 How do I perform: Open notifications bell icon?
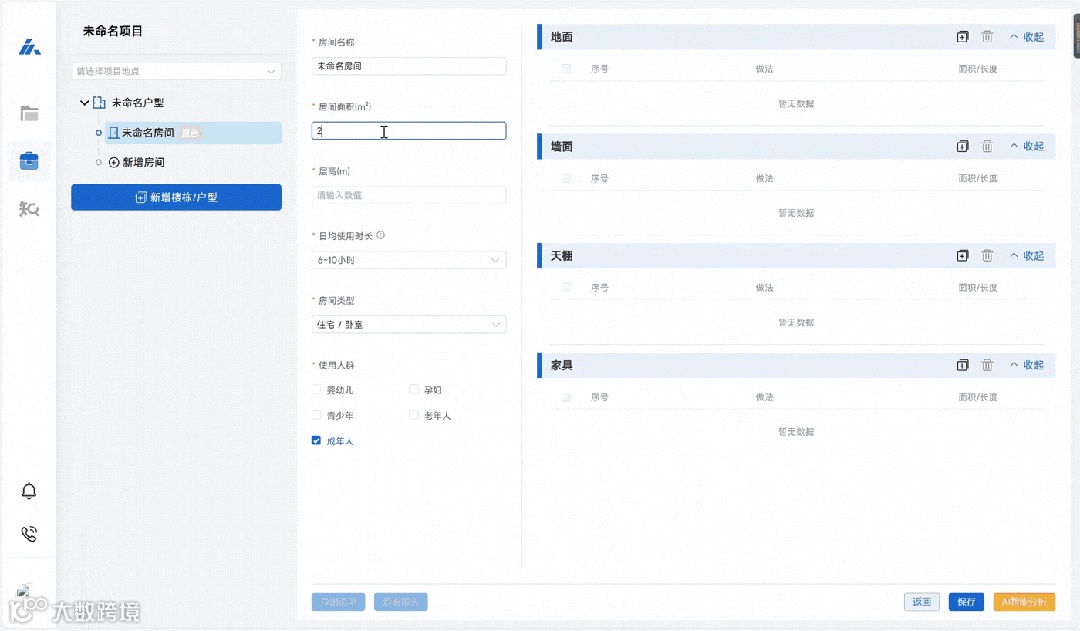[29, 491]
